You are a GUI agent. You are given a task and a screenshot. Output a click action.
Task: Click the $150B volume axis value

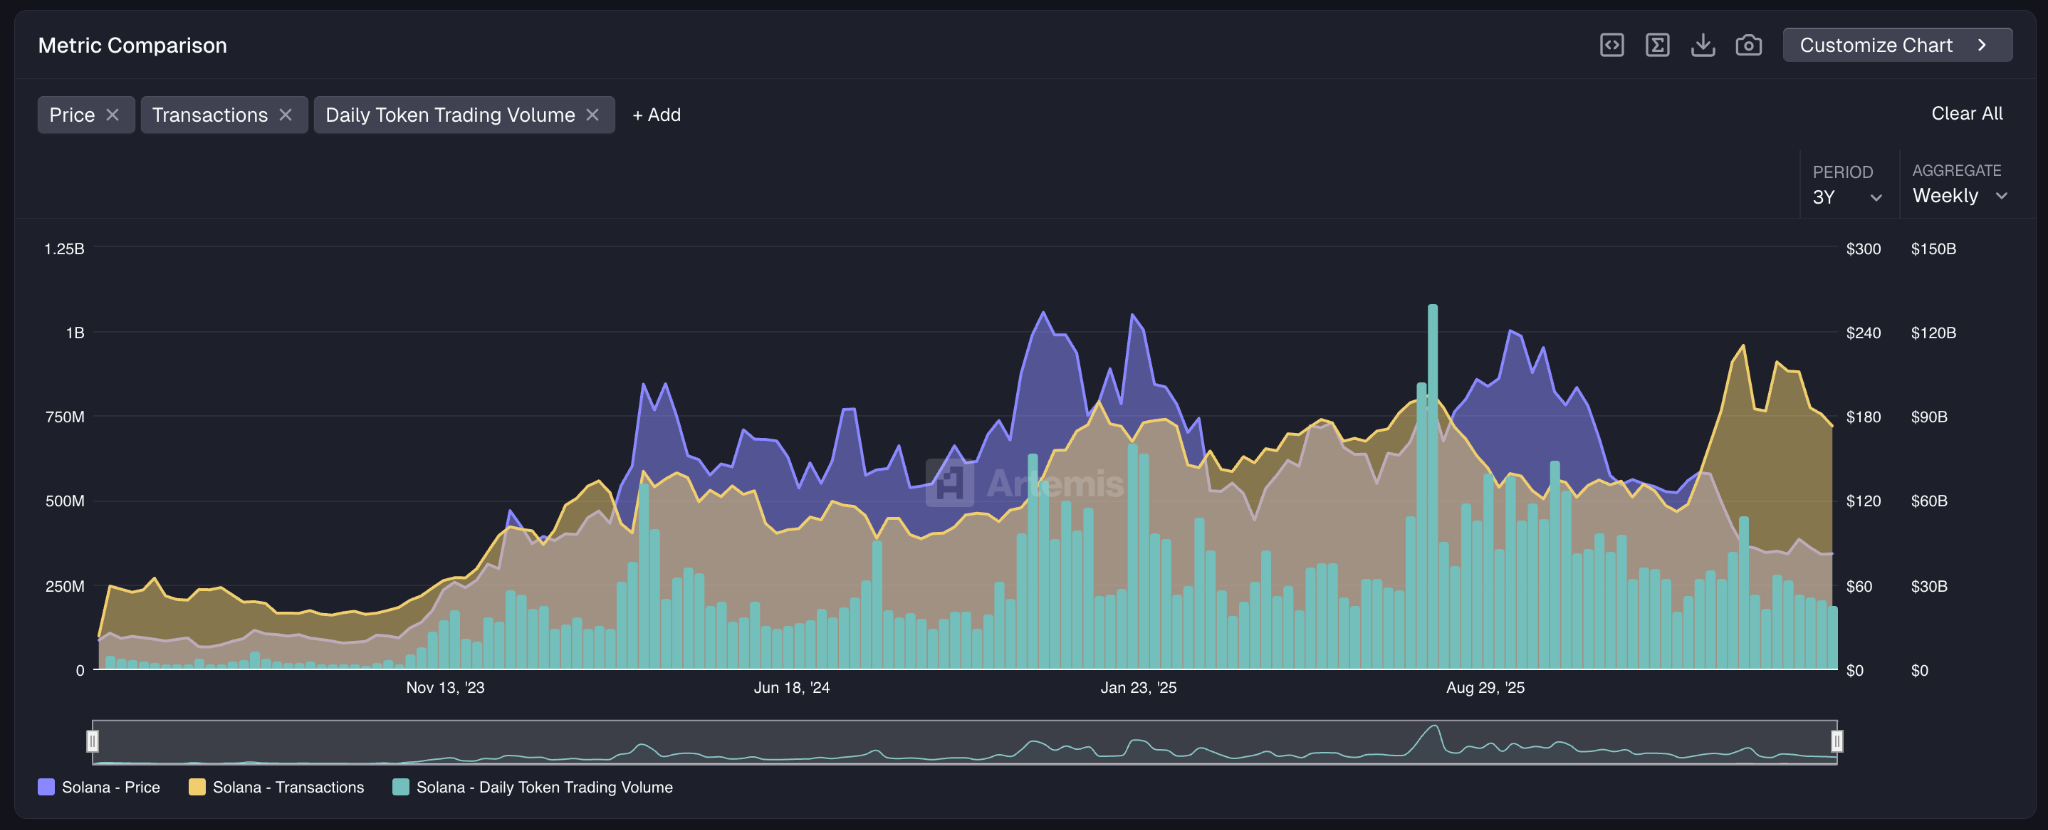tap(1934, 249)
